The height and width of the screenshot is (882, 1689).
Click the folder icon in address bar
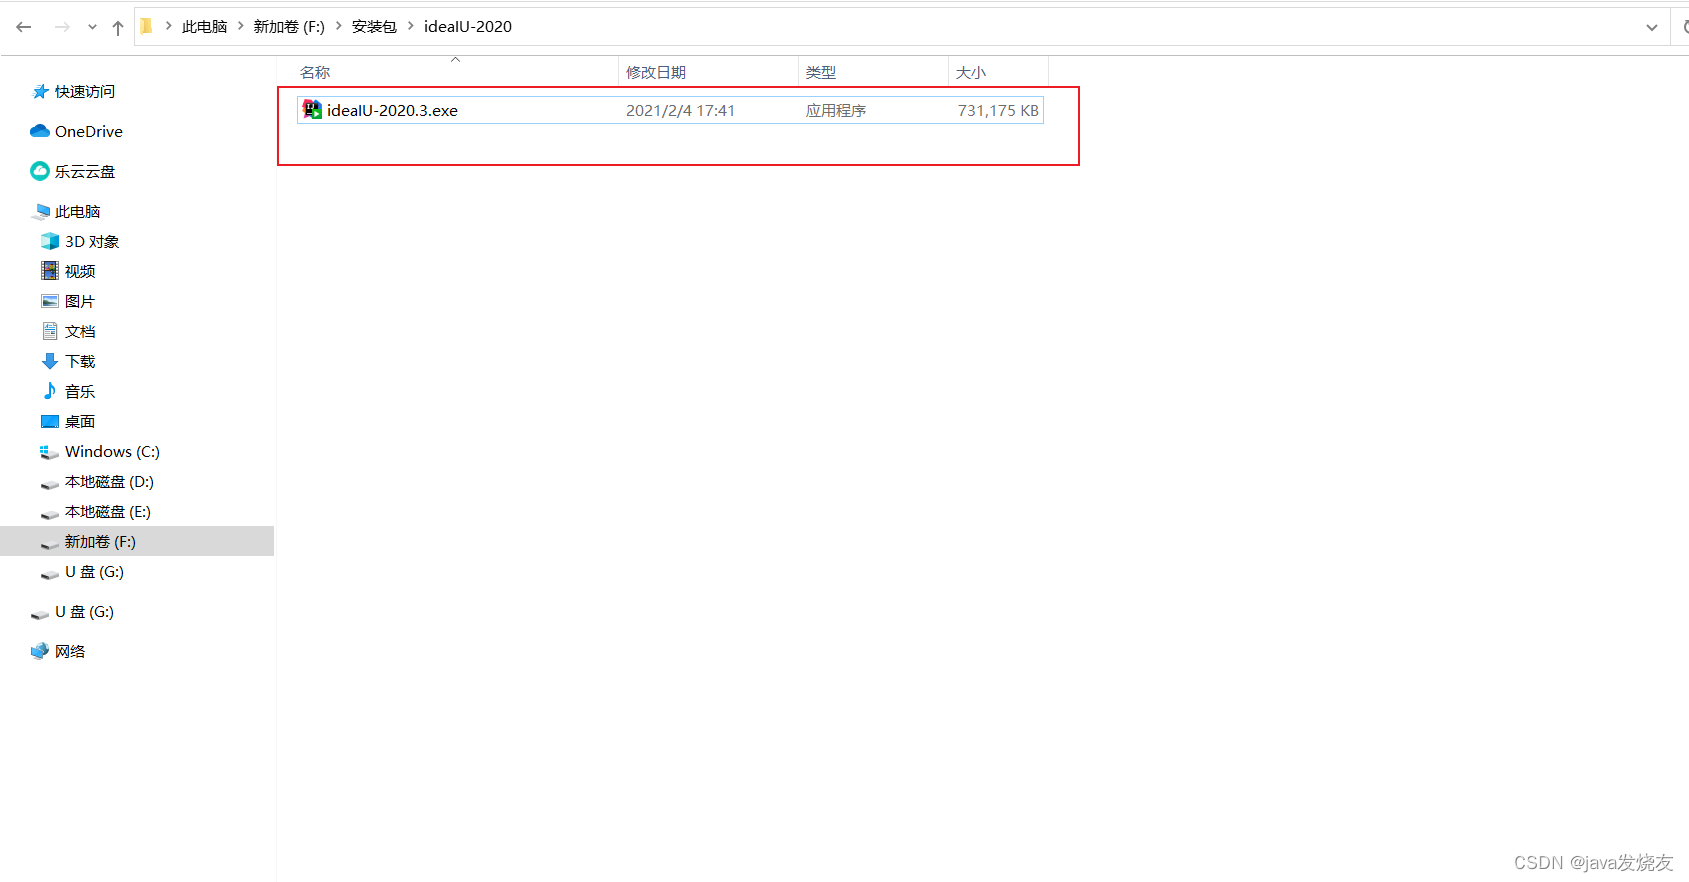tap(146, 26)
